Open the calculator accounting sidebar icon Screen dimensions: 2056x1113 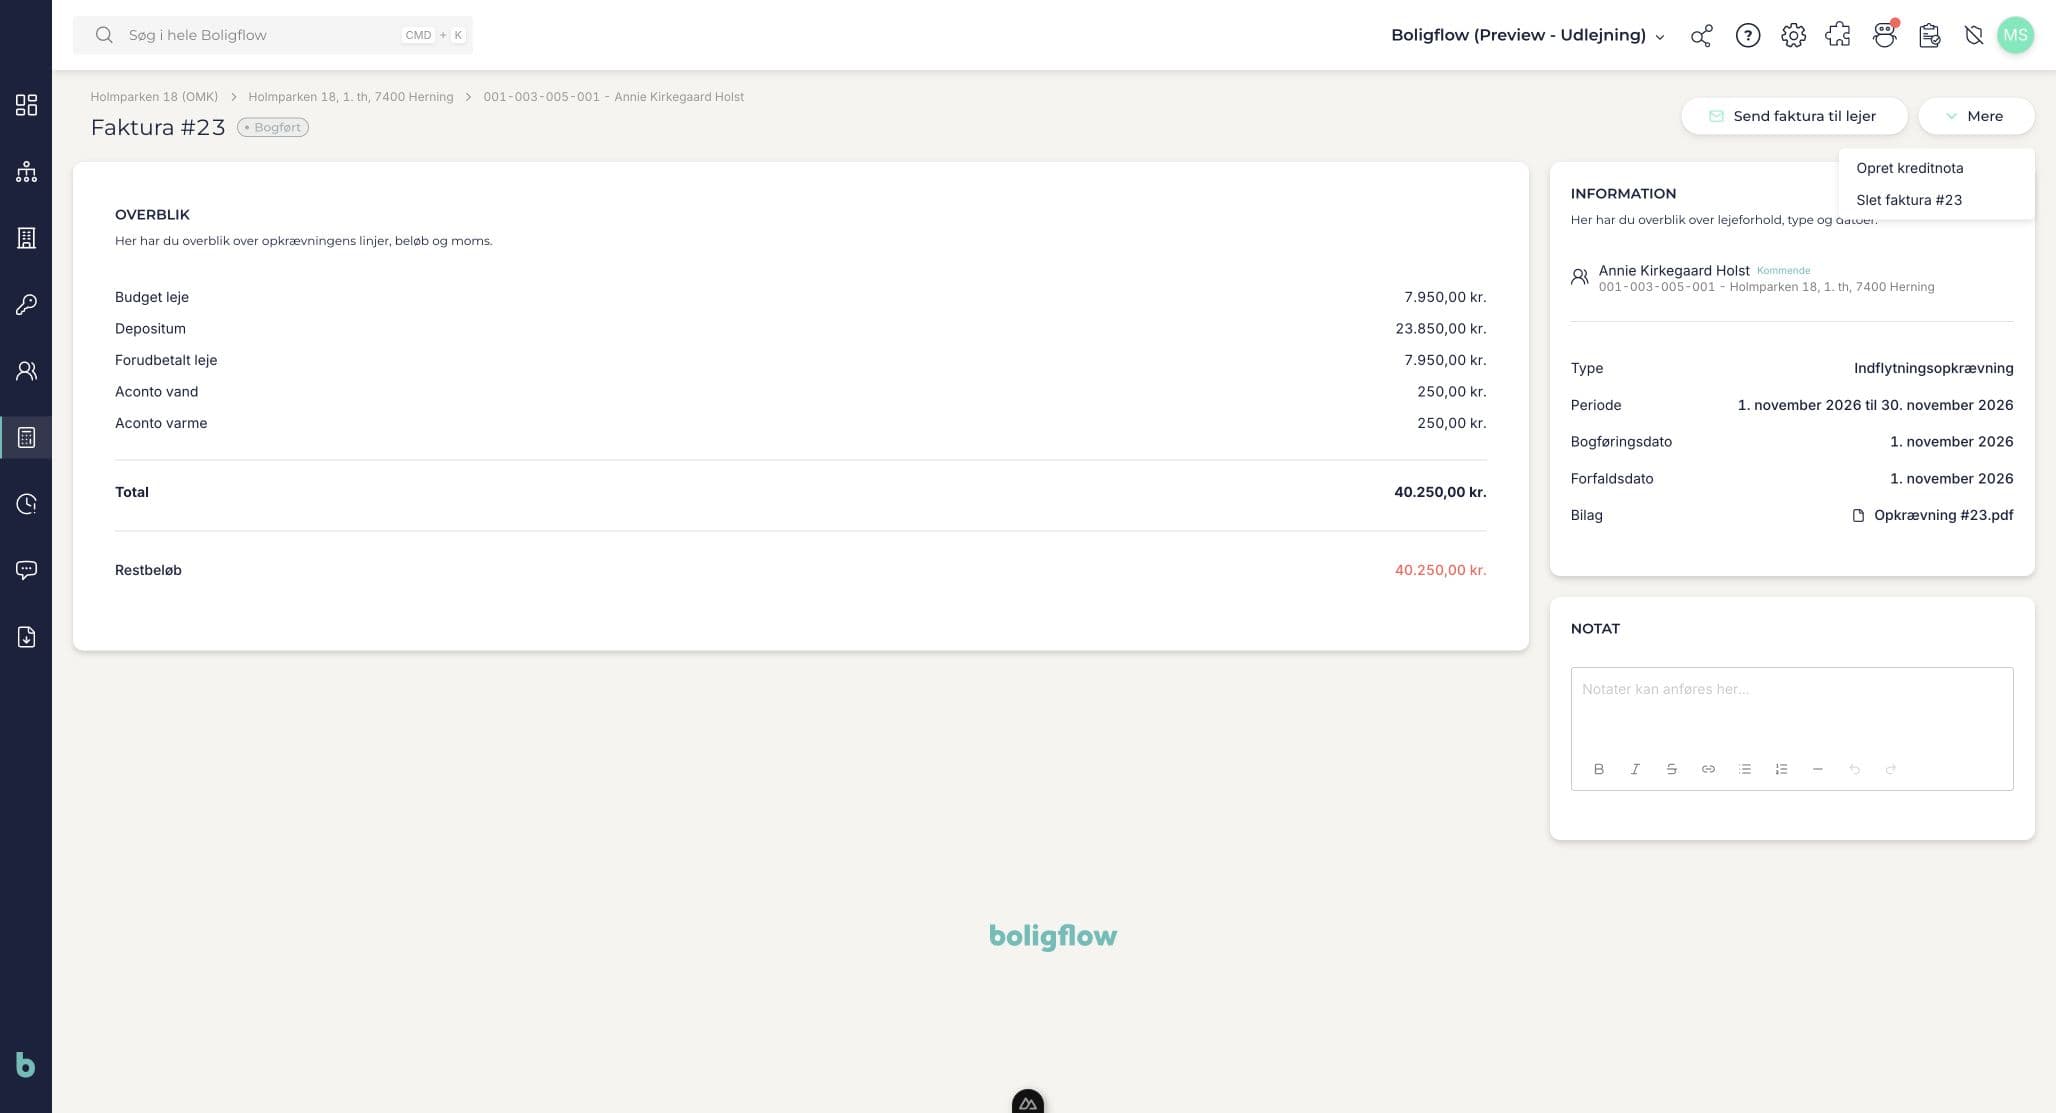coord(27,438)
